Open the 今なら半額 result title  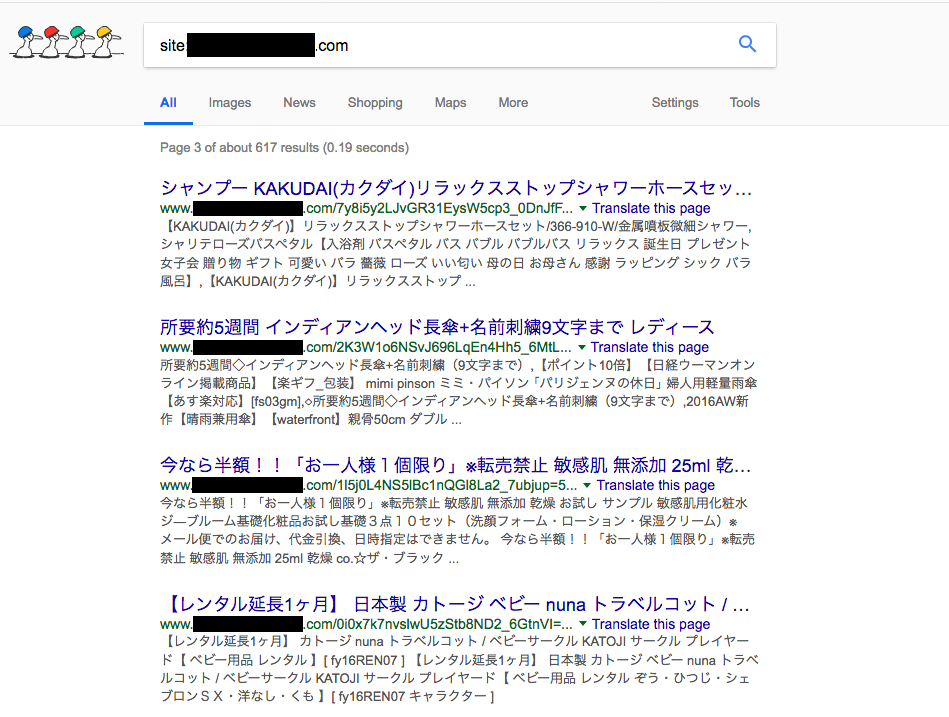[455, 465]
